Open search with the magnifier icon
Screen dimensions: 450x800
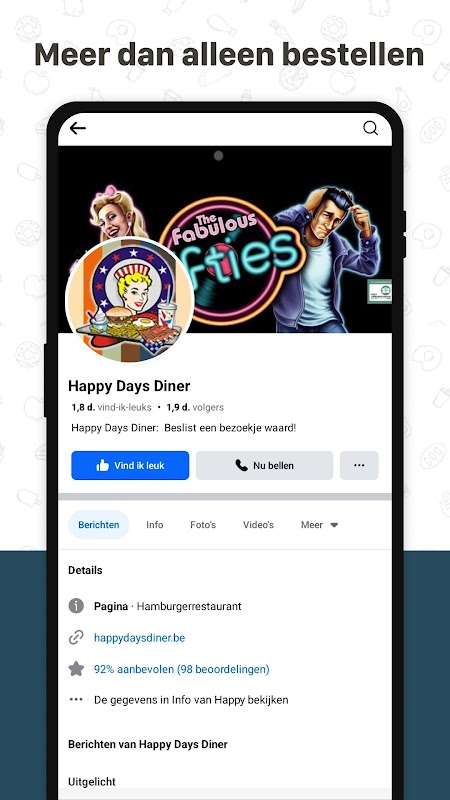pos(370,128)
